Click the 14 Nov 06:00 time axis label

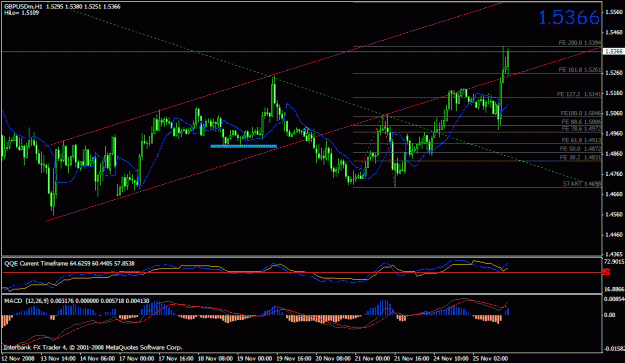click(97, 358)
